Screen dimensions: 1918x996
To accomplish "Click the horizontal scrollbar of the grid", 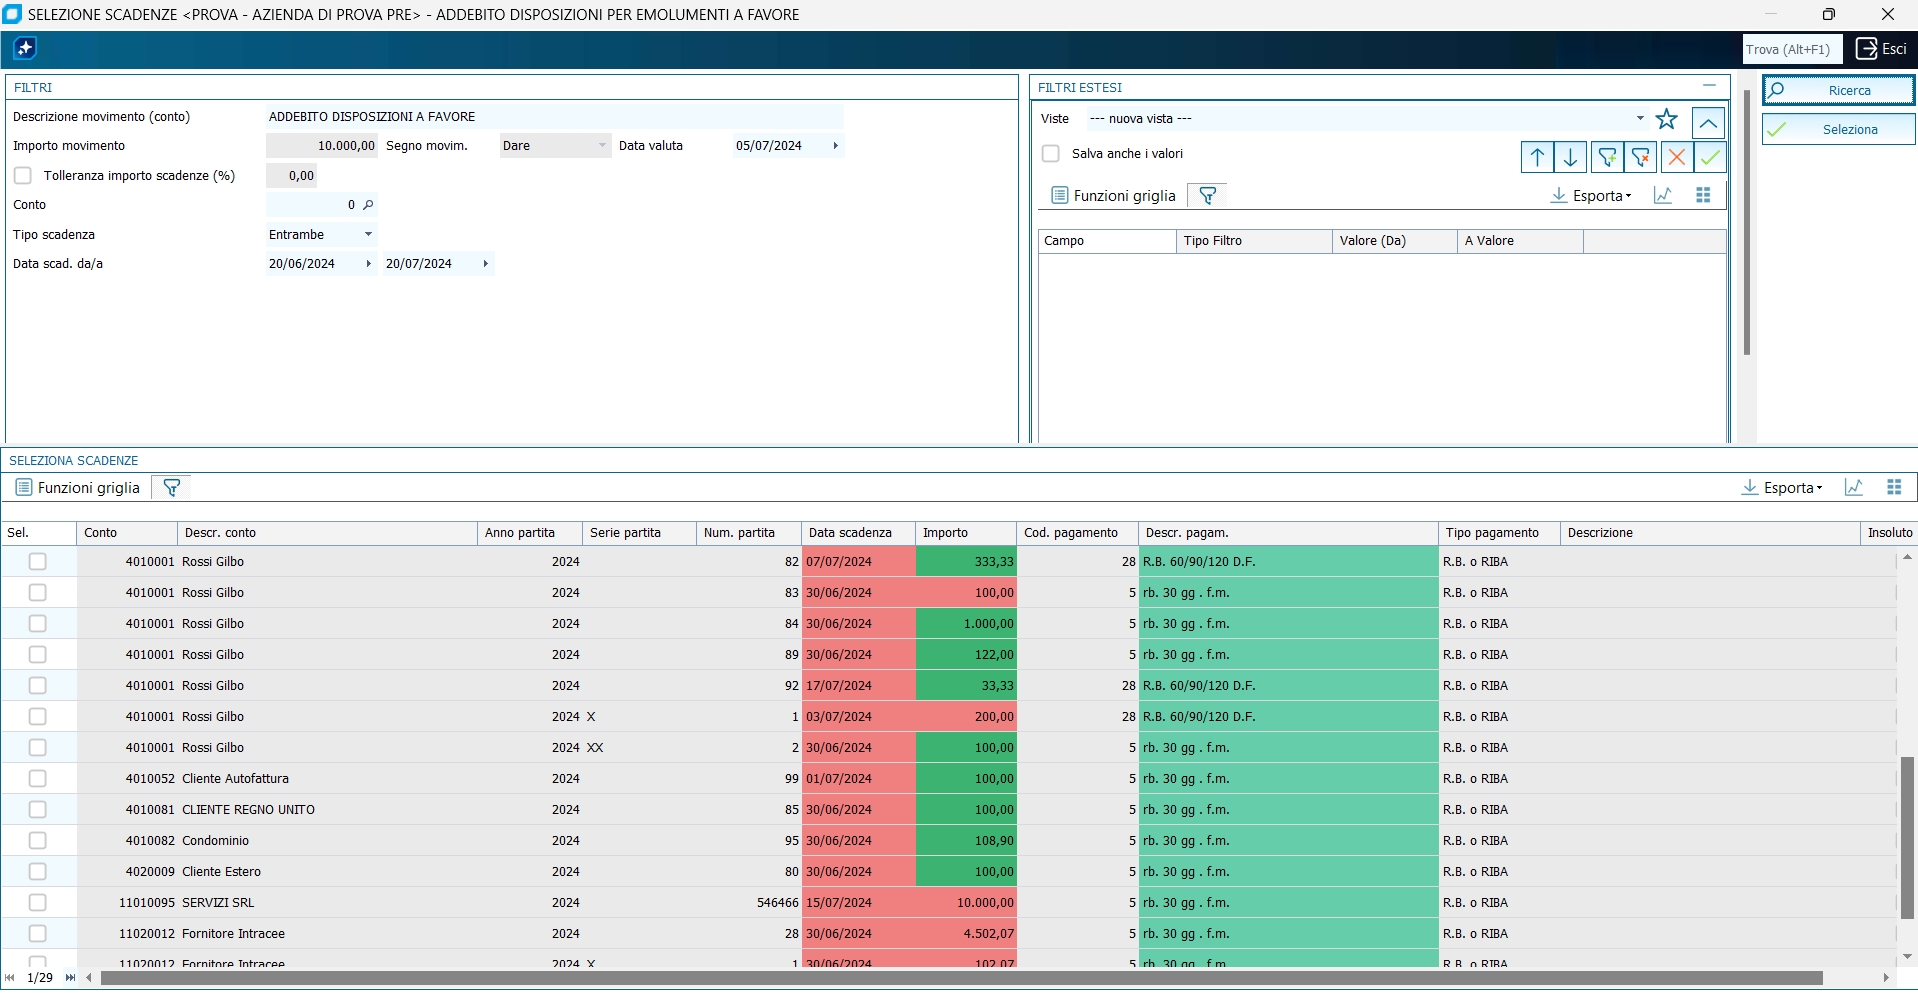I will (x=960, y=978).
